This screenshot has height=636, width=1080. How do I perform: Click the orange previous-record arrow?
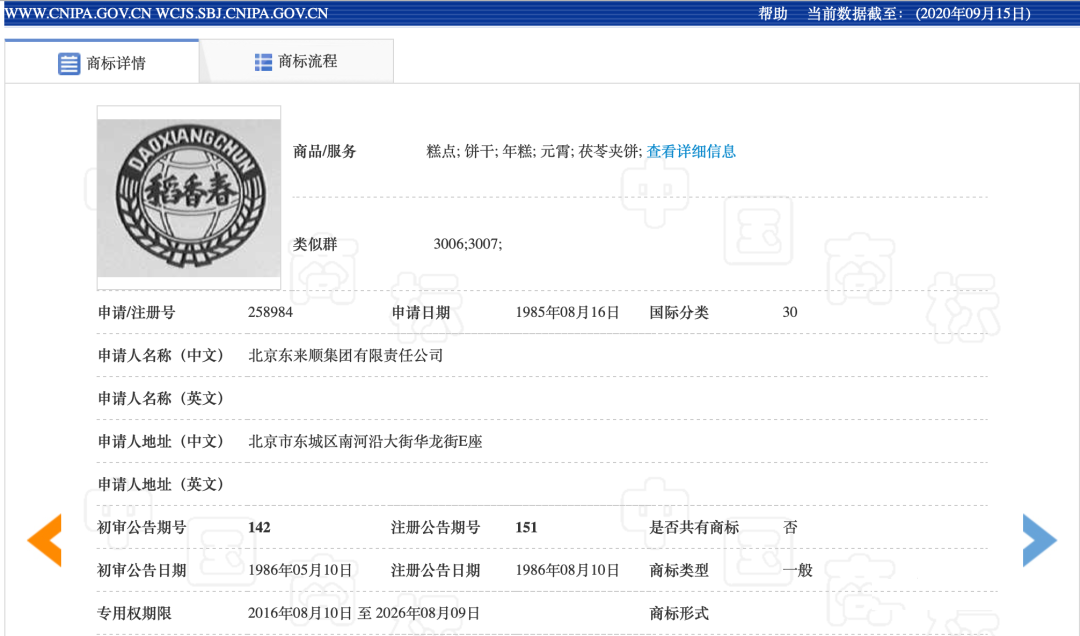coord(45,540)
